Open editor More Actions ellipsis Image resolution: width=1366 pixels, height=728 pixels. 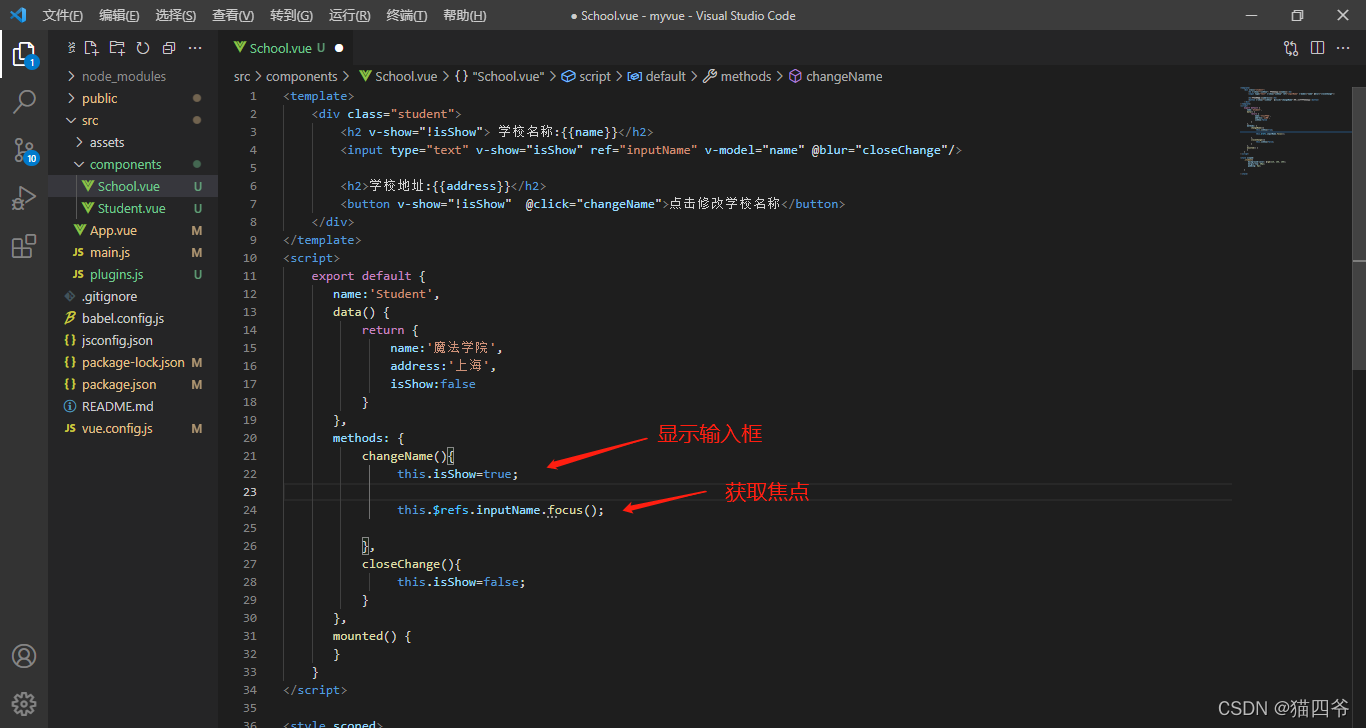[1343, 48]
